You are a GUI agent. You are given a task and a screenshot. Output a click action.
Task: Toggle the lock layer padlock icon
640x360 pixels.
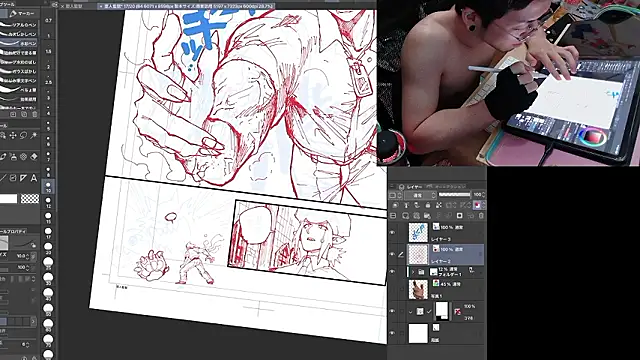tap(428, 205)
